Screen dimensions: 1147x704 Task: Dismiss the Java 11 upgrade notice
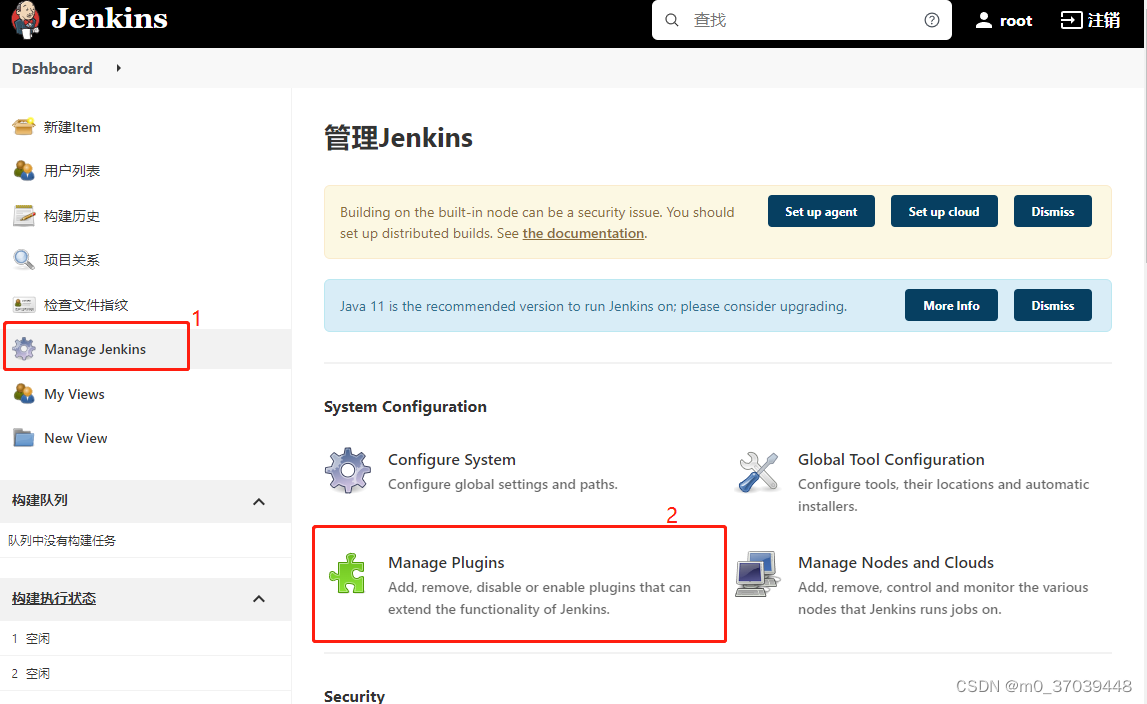(x=1052, y=305)
